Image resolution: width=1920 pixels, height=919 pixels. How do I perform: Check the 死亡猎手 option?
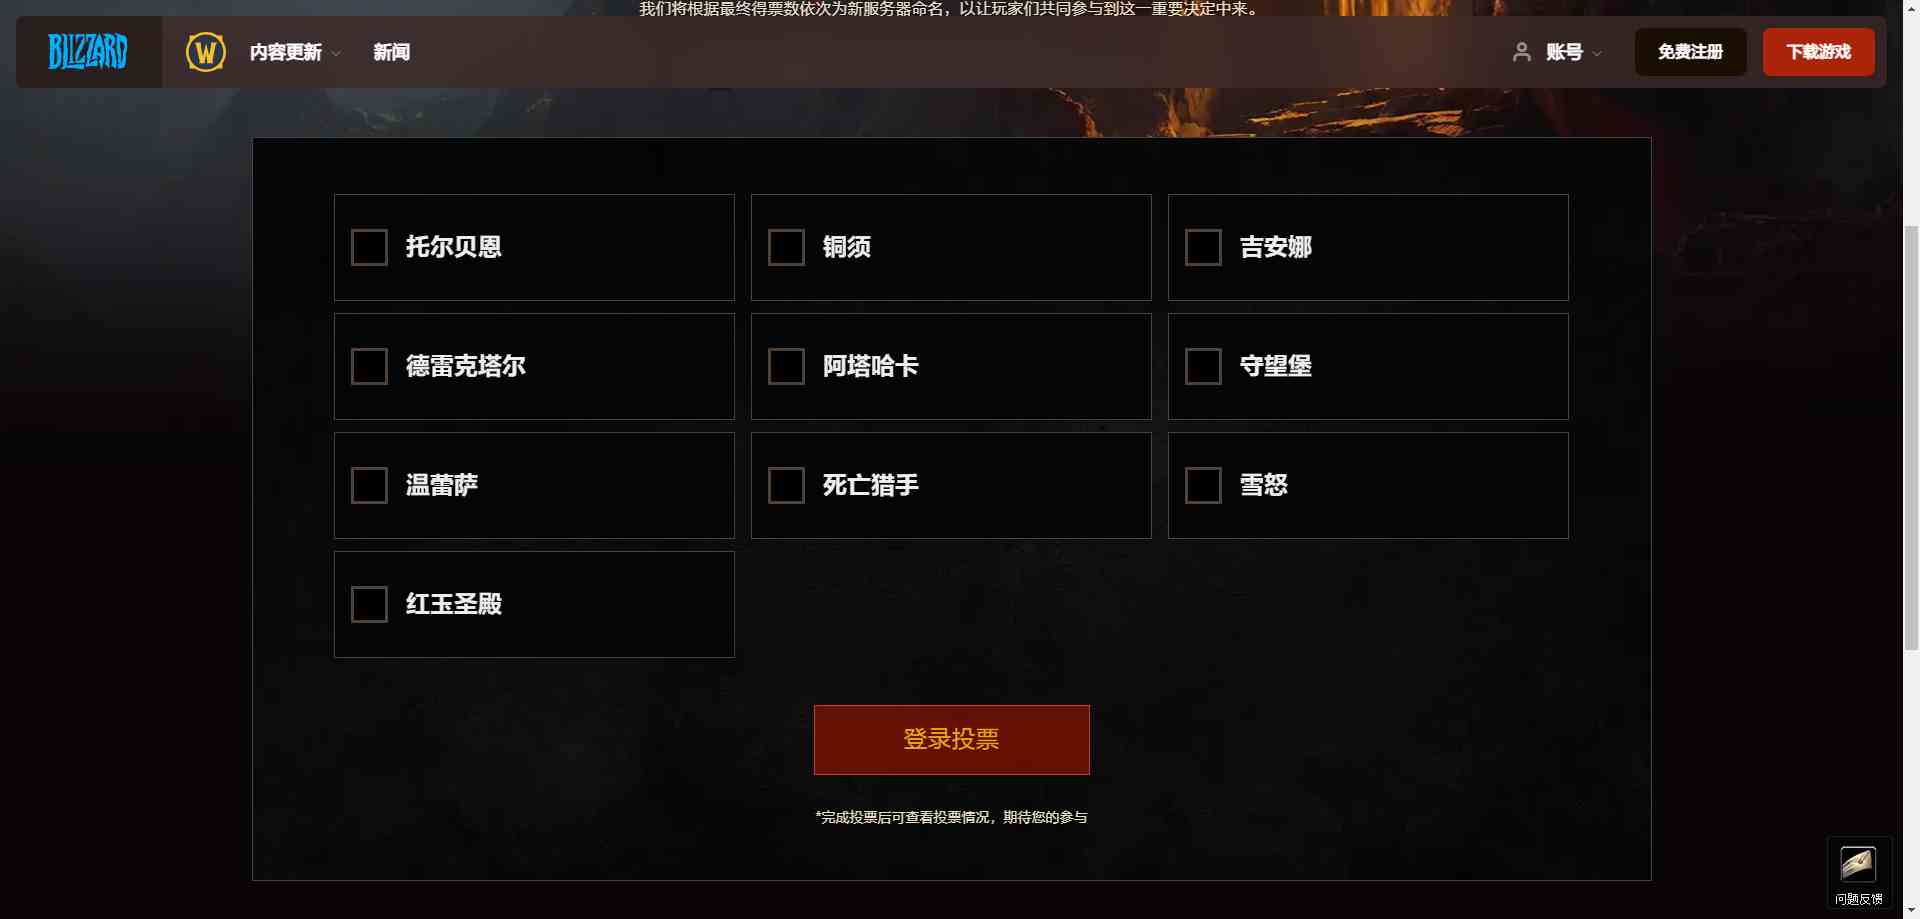[786, 485]
